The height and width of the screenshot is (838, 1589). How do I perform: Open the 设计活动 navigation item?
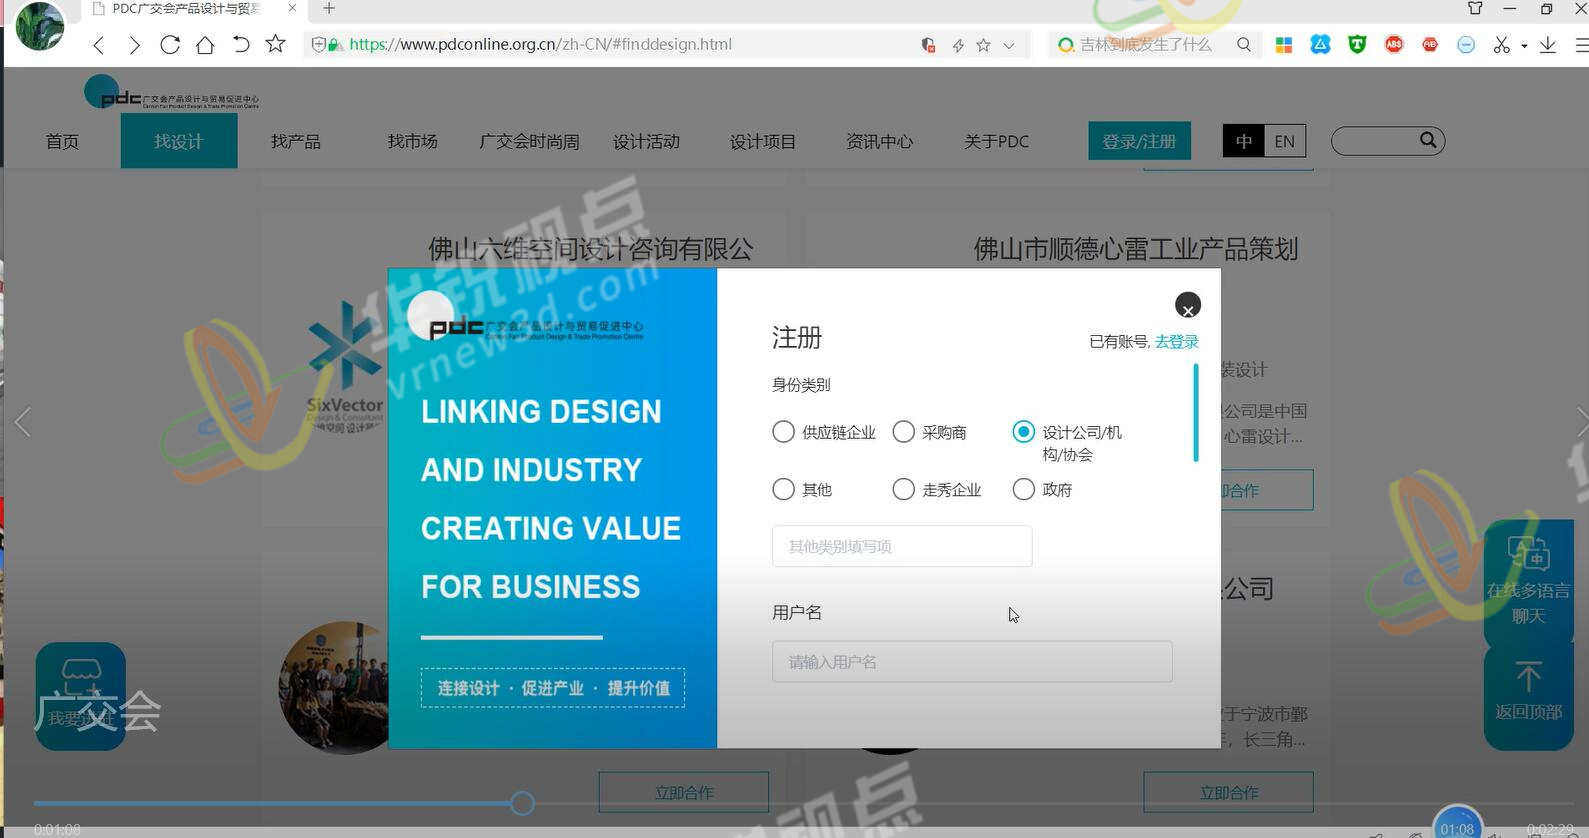coord(647,142)
